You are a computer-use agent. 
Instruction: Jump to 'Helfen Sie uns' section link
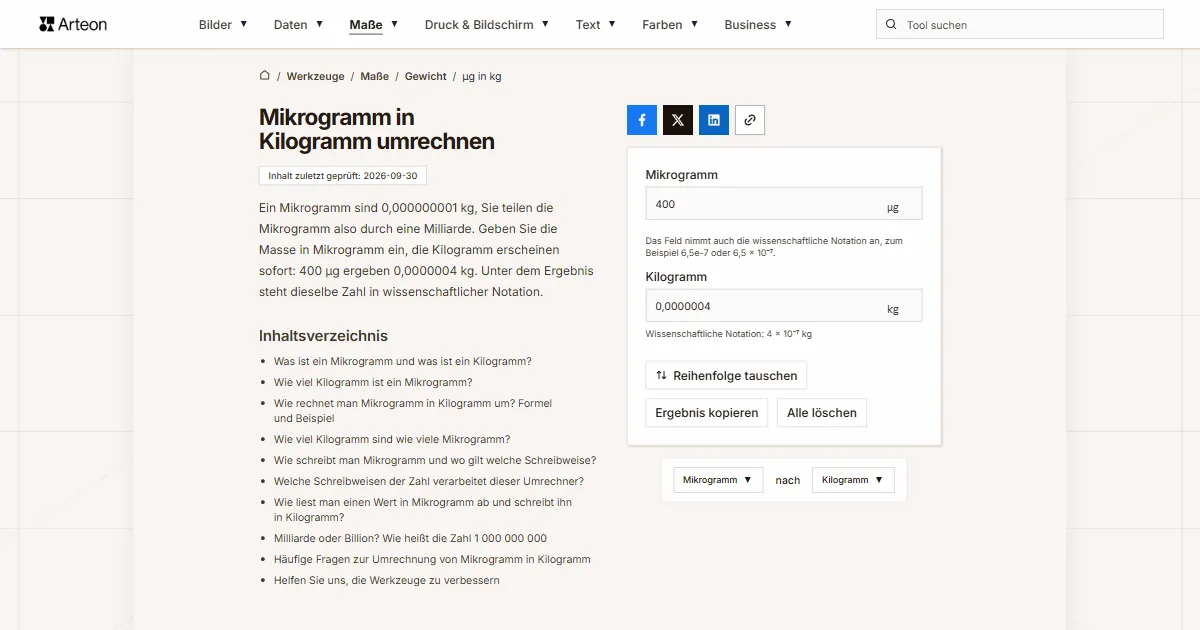point(387,580)
